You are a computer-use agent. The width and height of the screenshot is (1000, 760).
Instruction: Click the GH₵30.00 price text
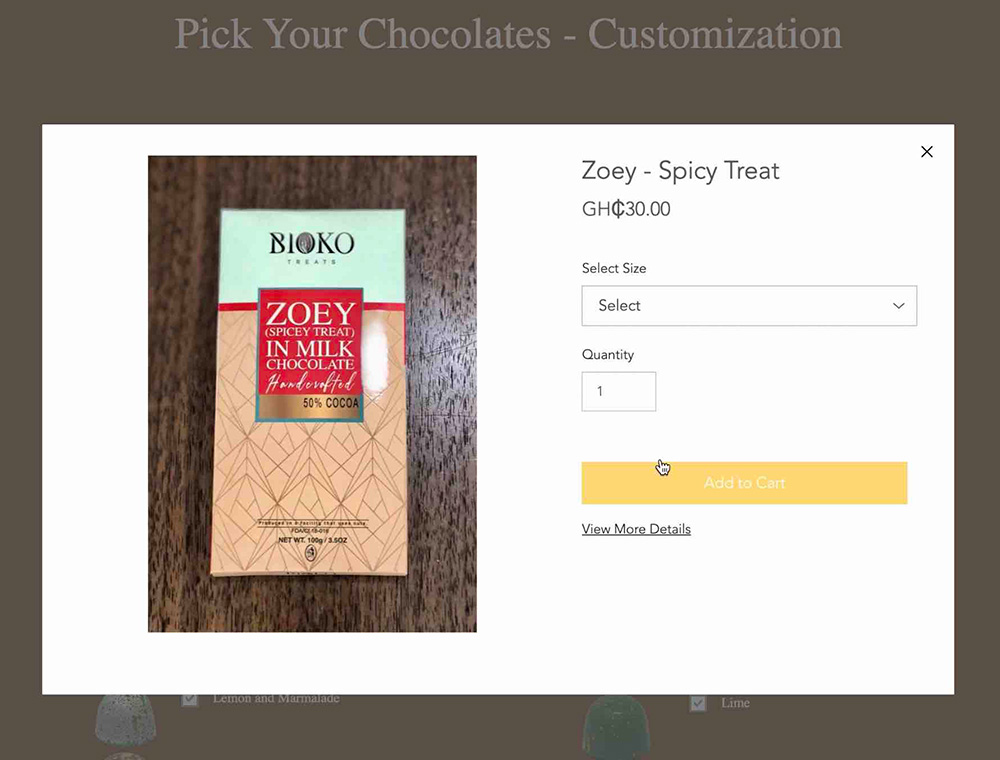pyautogui.click(x=626, y=209)
